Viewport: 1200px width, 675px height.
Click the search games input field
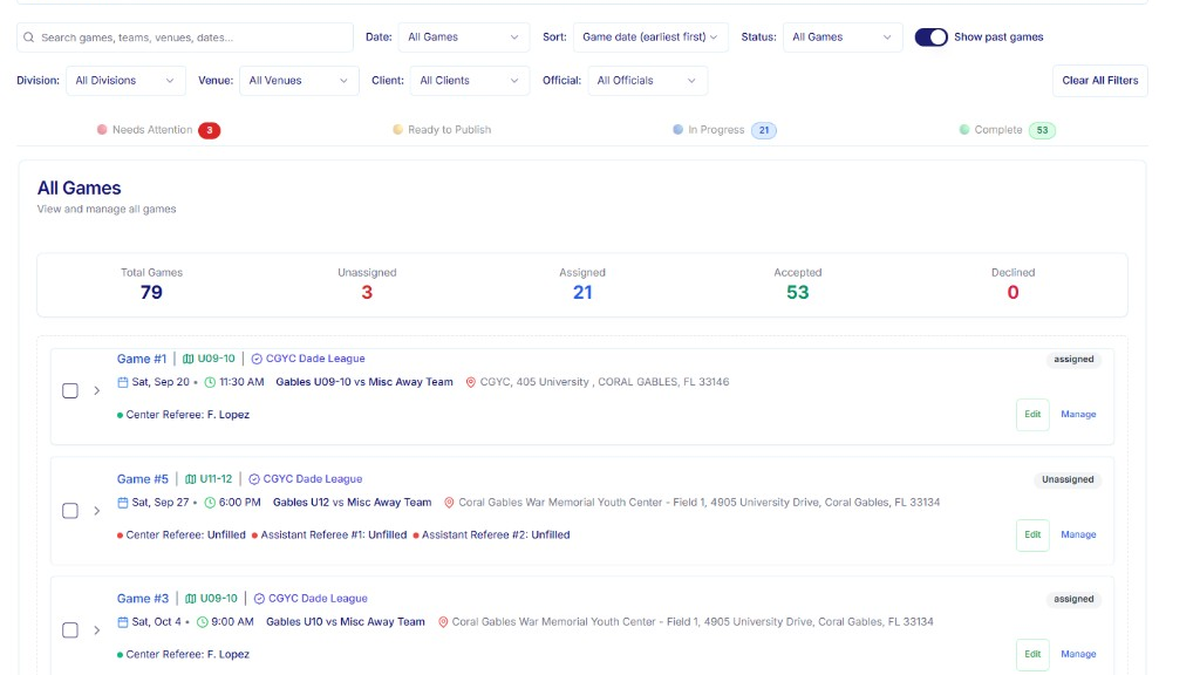tap(185, 37)
